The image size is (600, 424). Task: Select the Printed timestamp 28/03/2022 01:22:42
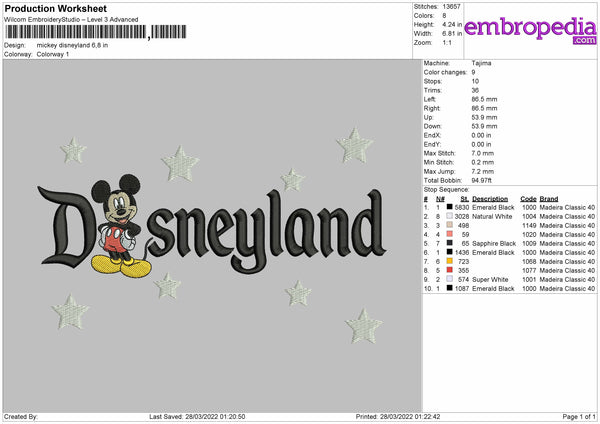point(410,417)
